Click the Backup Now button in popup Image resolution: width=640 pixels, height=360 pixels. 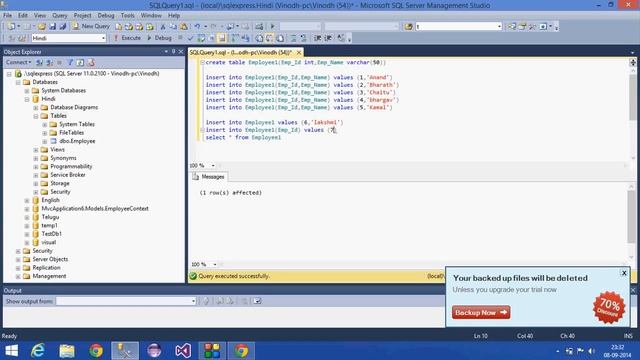(x=481, y=313)
